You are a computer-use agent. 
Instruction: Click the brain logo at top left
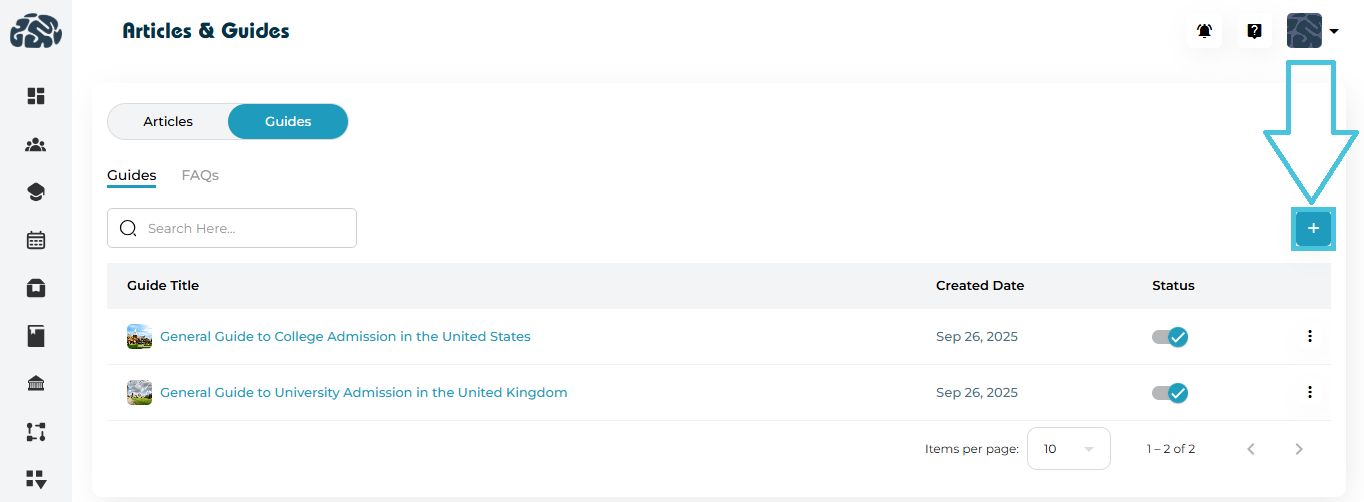[36, 31]
